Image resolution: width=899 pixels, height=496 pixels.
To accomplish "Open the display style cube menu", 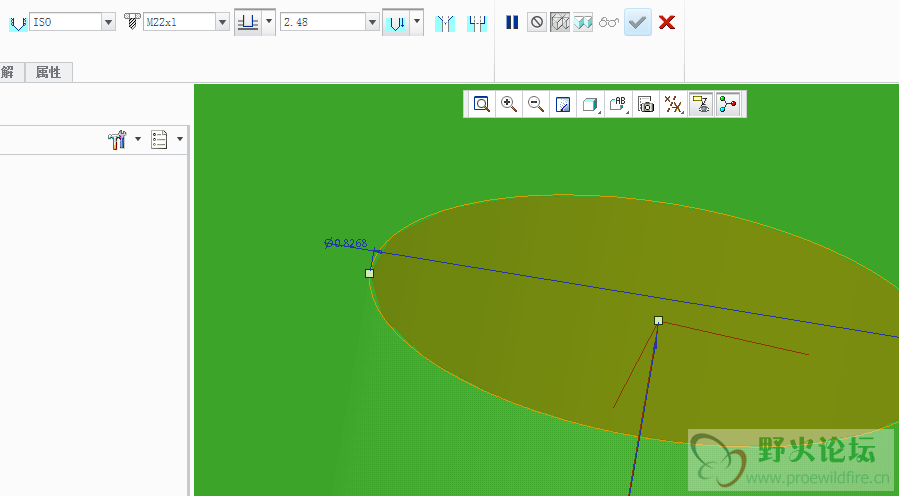I will pos(591,104).
